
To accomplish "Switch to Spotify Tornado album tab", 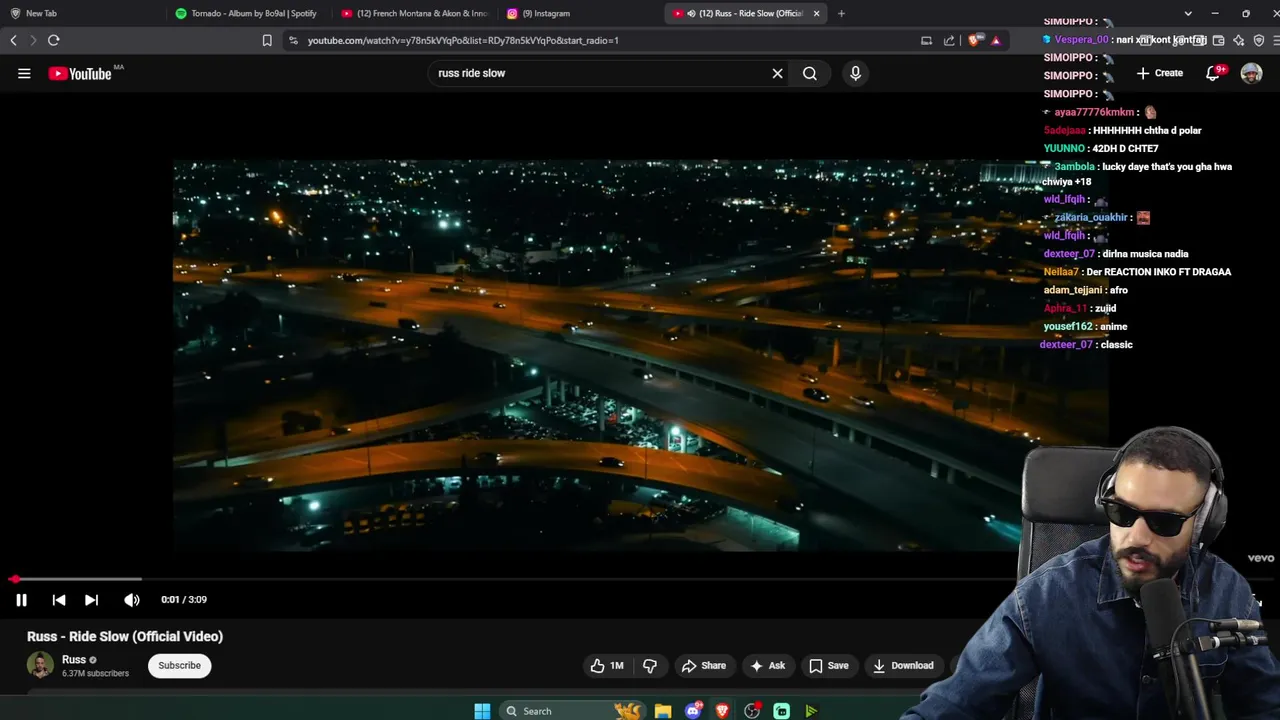I will (x=246, y=14).
